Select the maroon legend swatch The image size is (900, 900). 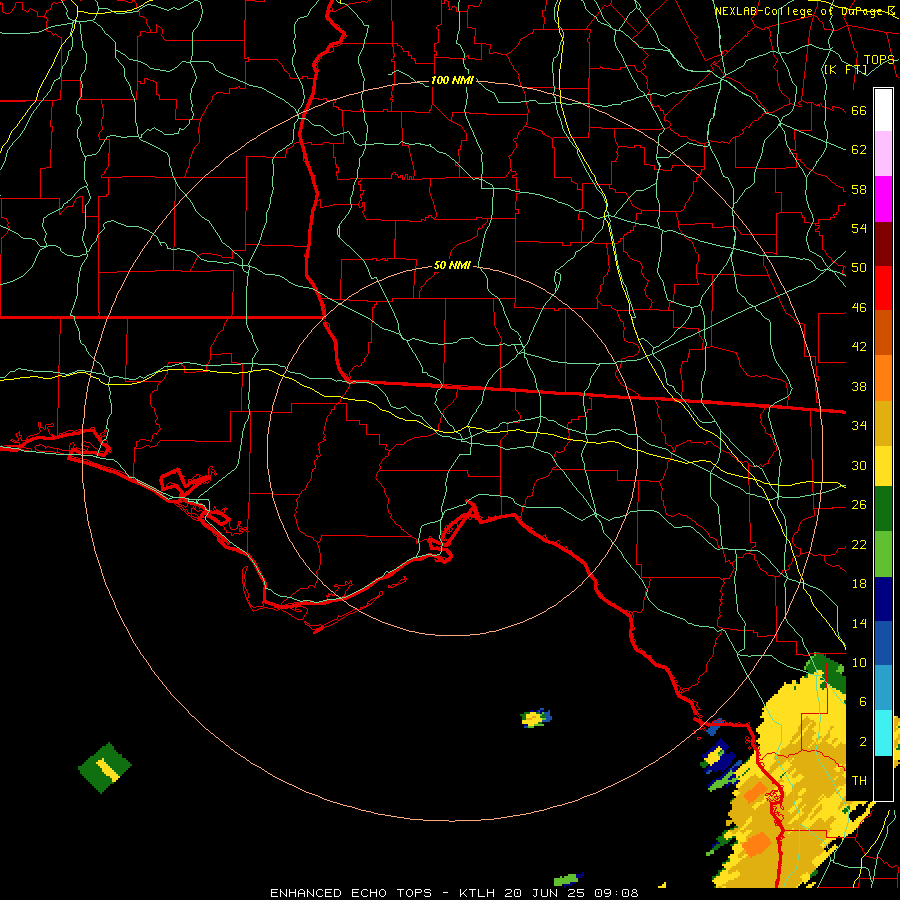[883, 243]
